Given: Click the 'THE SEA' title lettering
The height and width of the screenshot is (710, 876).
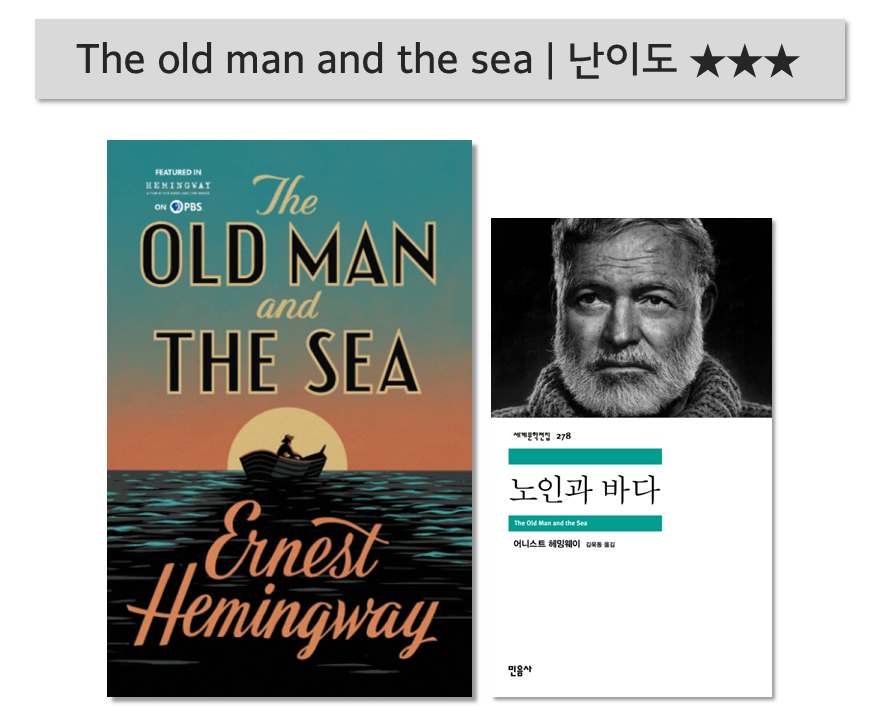Looking at the screenshot, I should [x=288, y=362].
